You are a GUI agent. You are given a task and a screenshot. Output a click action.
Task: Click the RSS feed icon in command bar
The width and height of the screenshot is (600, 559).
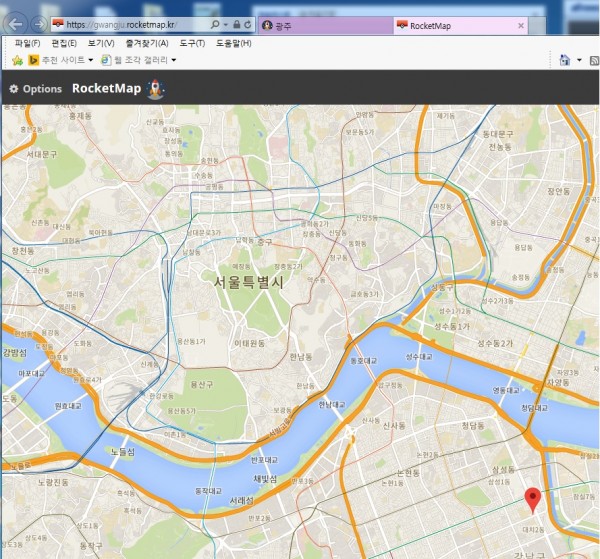pyautogui.click(x=594, y=61)
